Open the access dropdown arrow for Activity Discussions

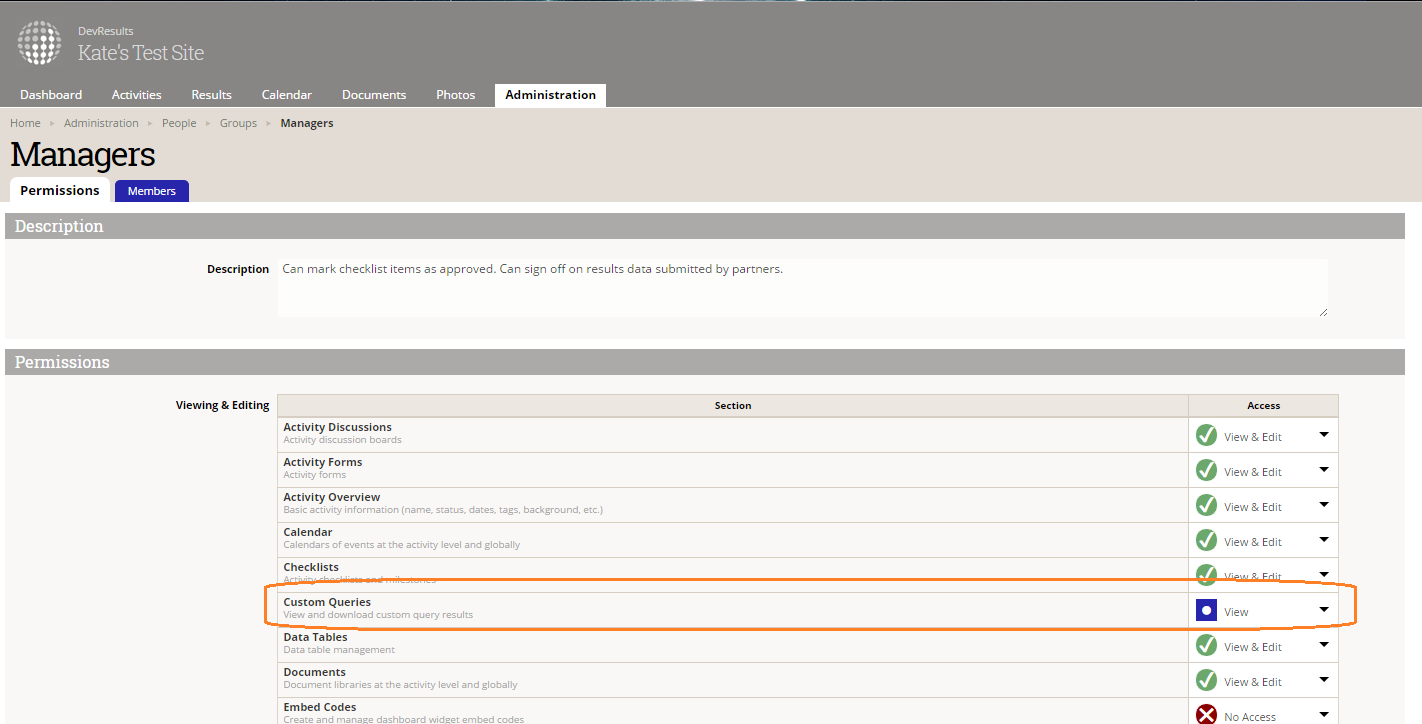1324,435
